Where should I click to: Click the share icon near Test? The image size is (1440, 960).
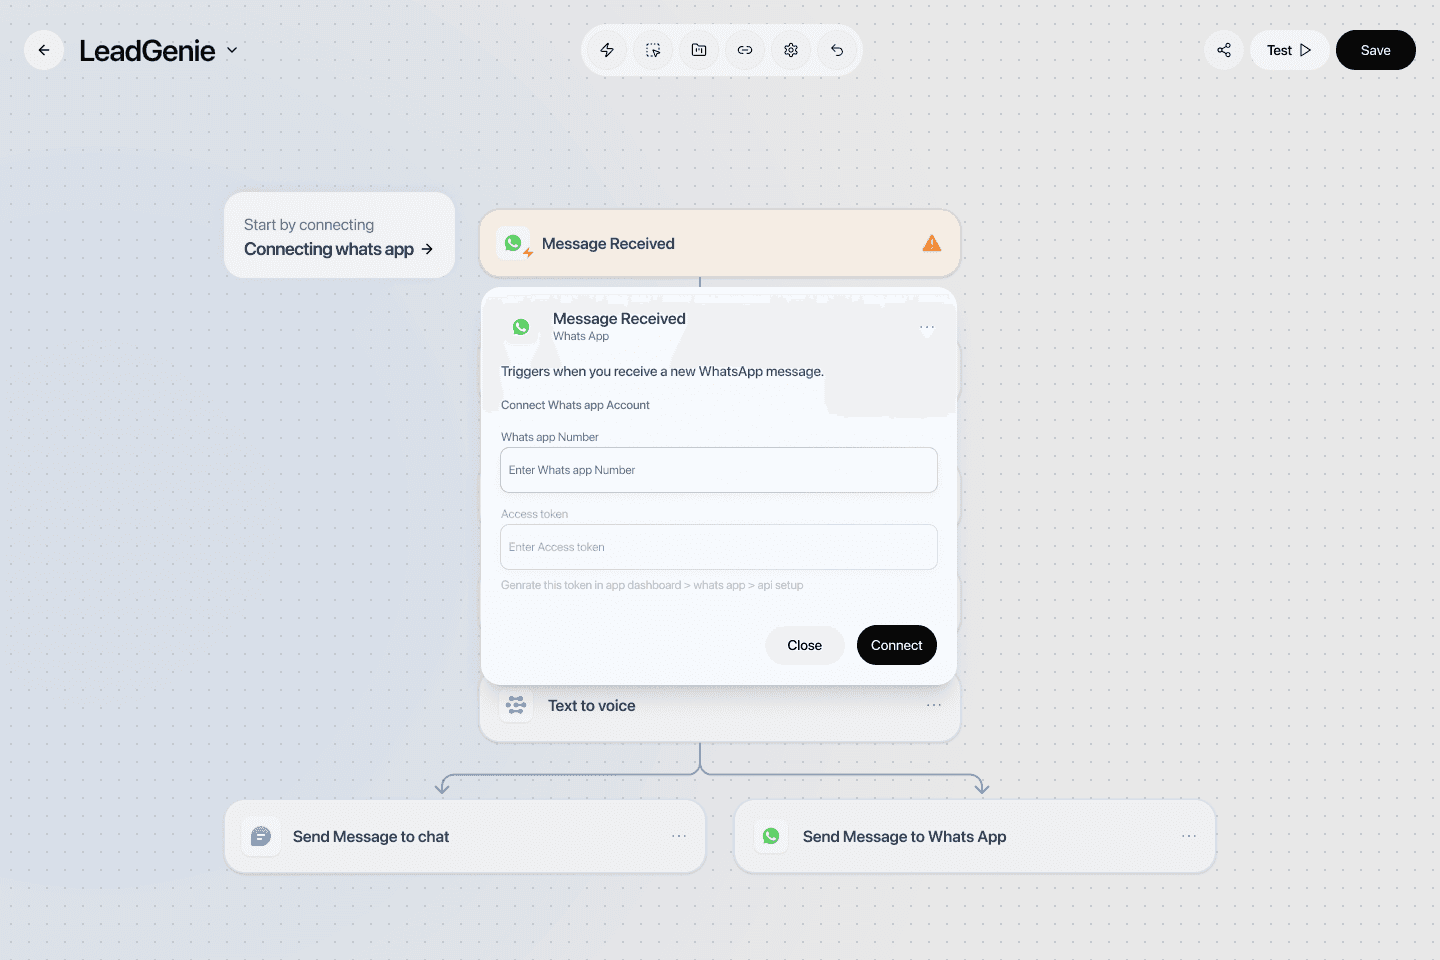tap(1224, 50)
